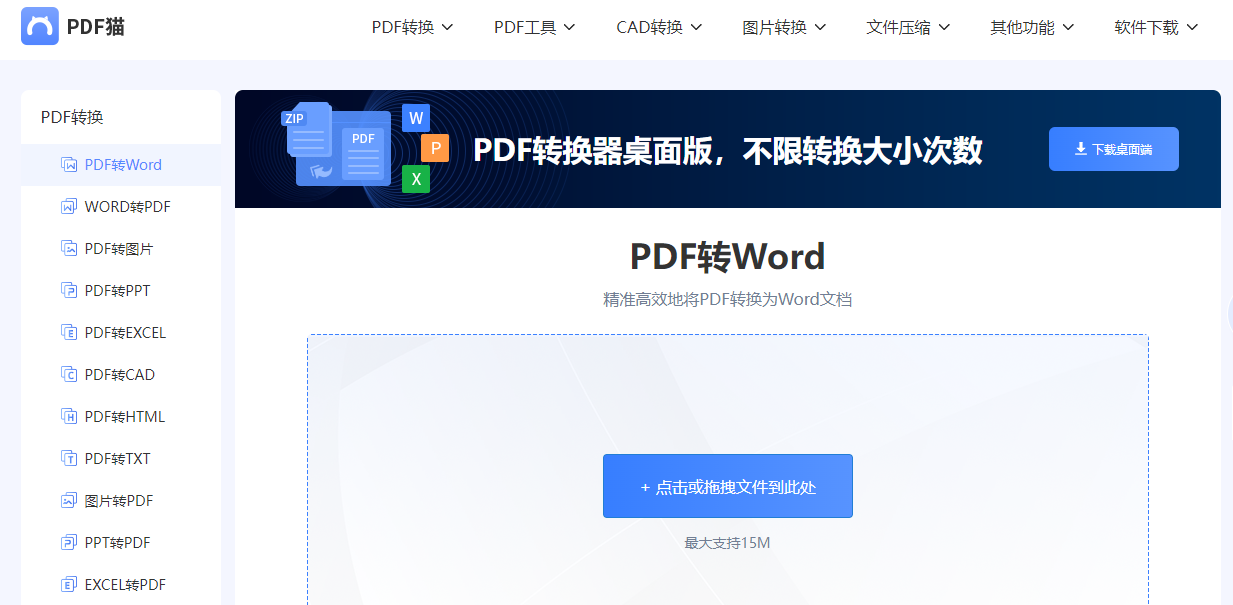Screen dimensions: 1233x605
Task: Select EXCEL转PDF in the sidebar
Action: point(121,585)
